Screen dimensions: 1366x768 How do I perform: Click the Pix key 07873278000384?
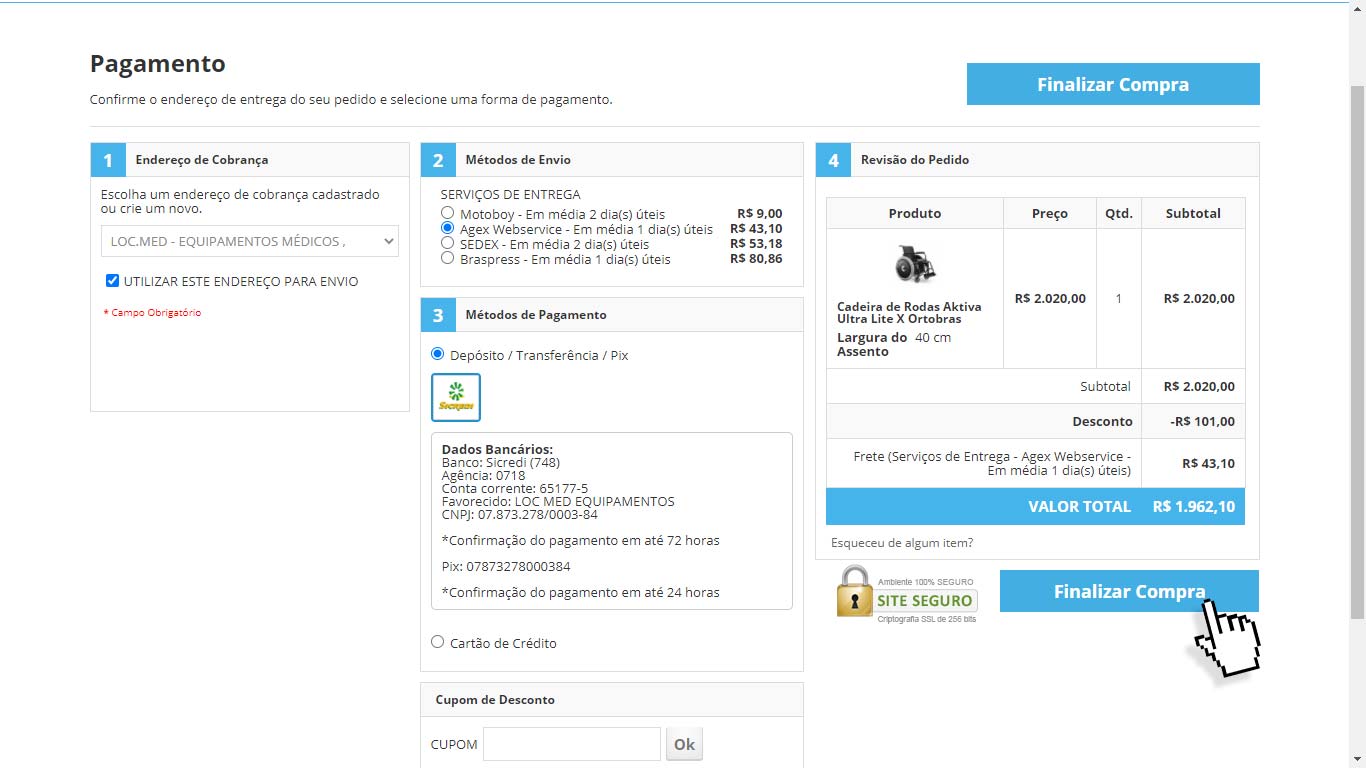518,566
